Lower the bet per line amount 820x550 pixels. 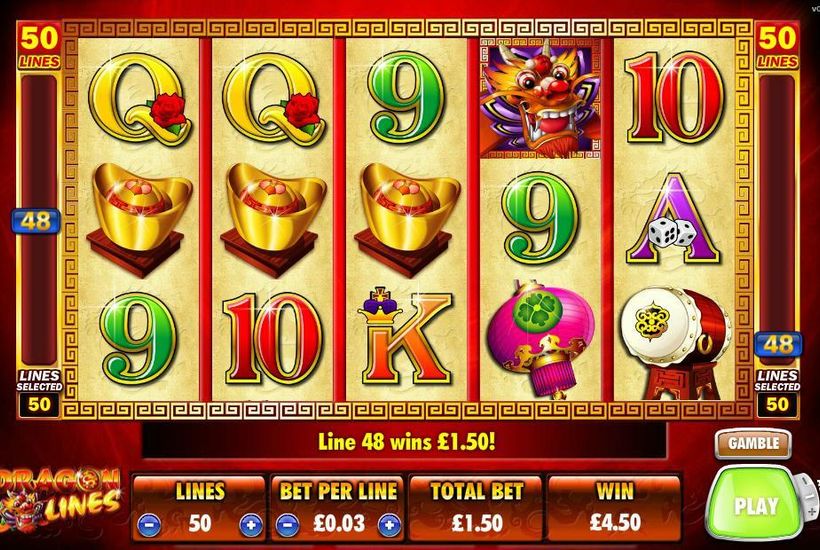[287, 524]
